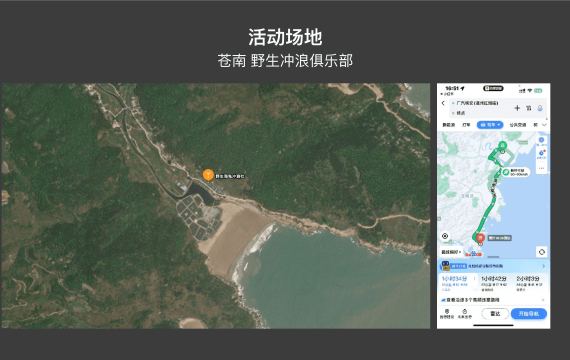Open the blue 驾车 driving mode dropdown
The height and width of the screenshot is (360, 570).
click(490, 125)
